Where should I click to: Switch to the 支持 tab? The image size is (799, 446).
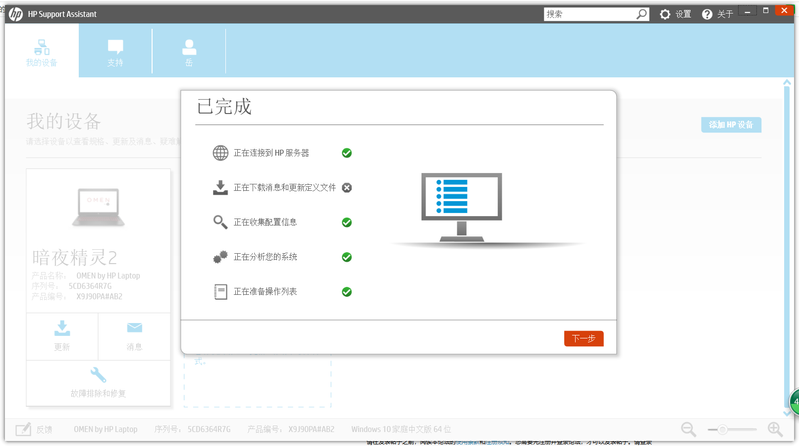click(115, 53)
